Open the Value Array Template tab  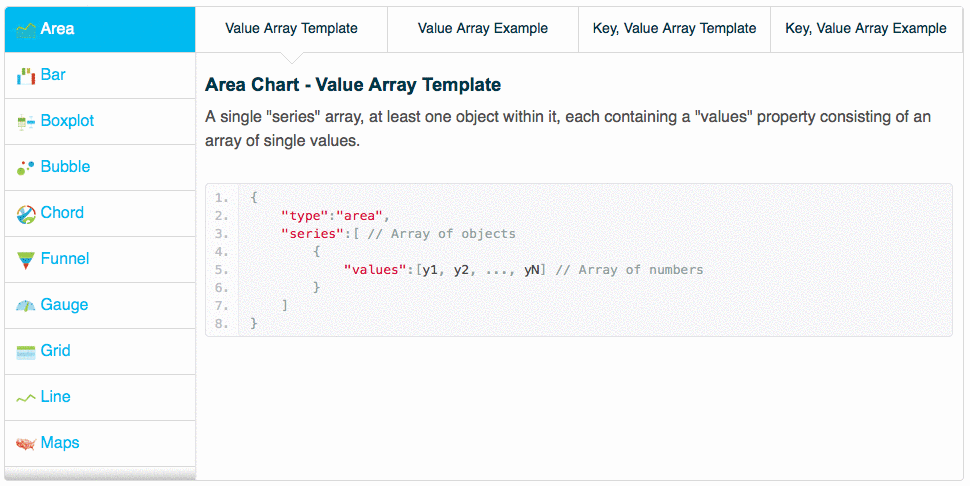click(x=291, y=29)
